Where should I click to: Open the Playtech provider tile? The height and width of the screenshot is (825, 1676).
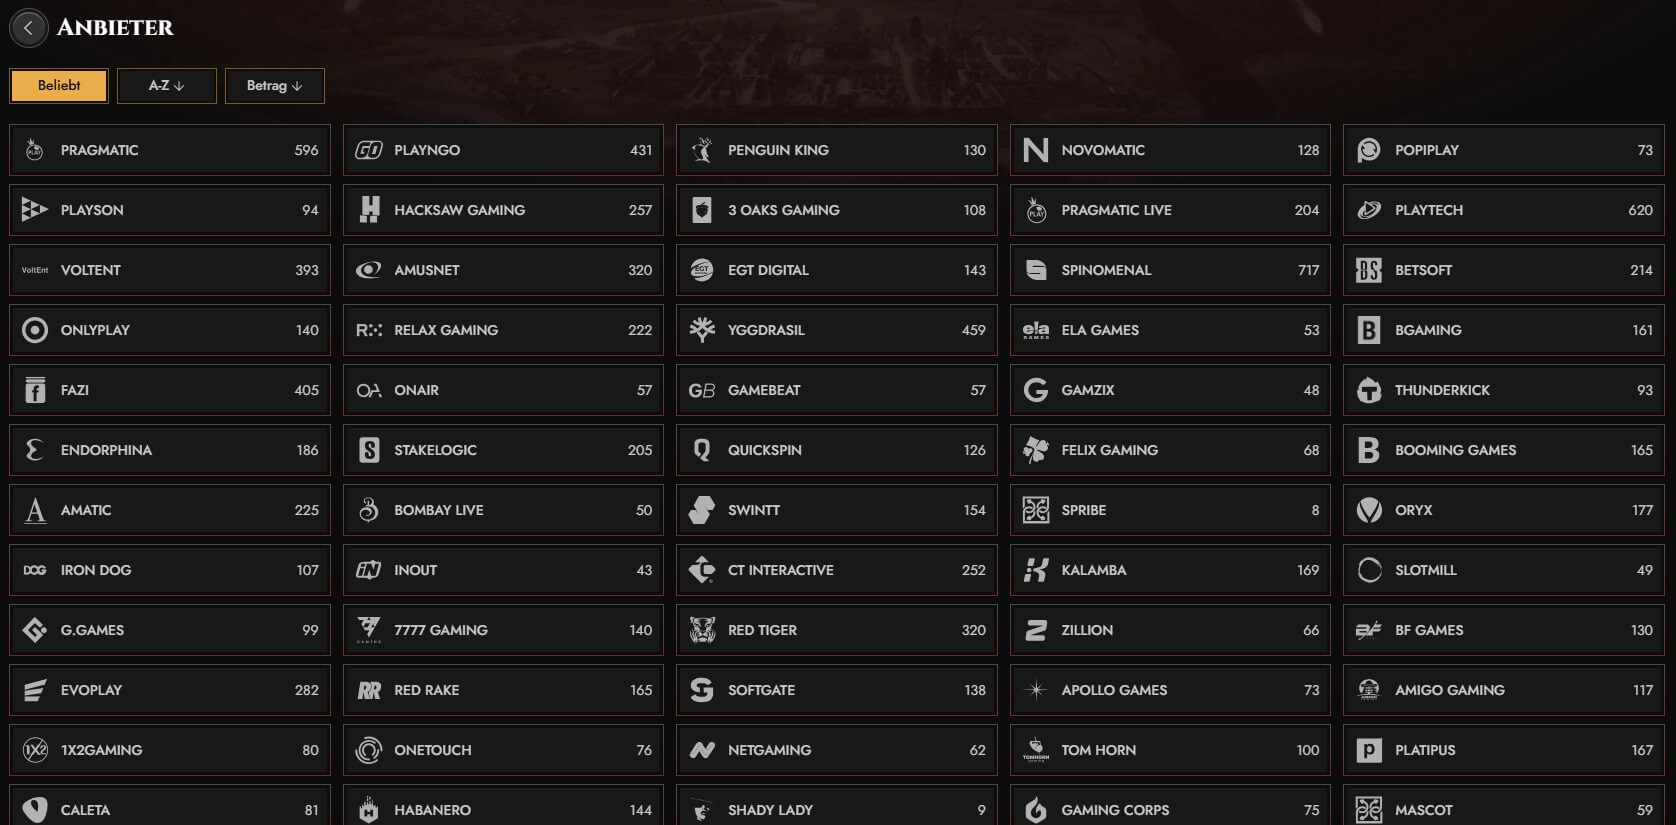pyautogui.click(x=1503, y=210)
